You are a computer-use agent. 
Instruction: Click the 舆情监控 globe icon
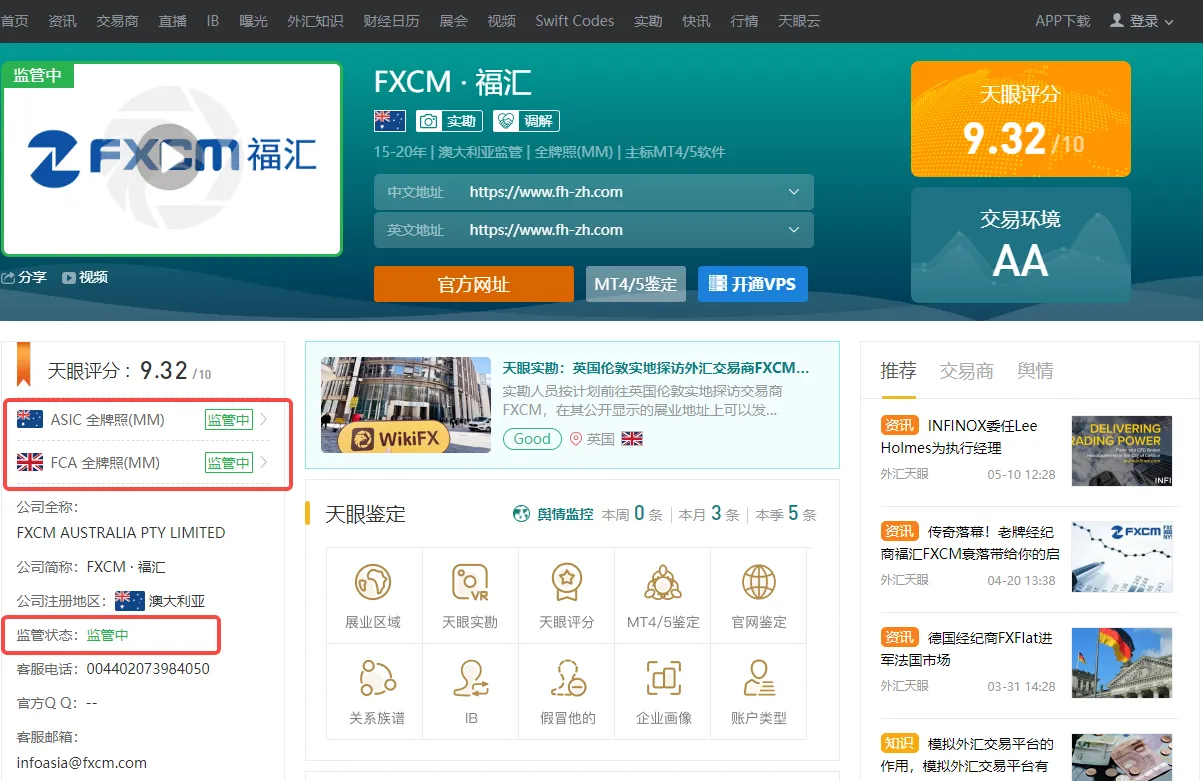[x=521, y=514]
